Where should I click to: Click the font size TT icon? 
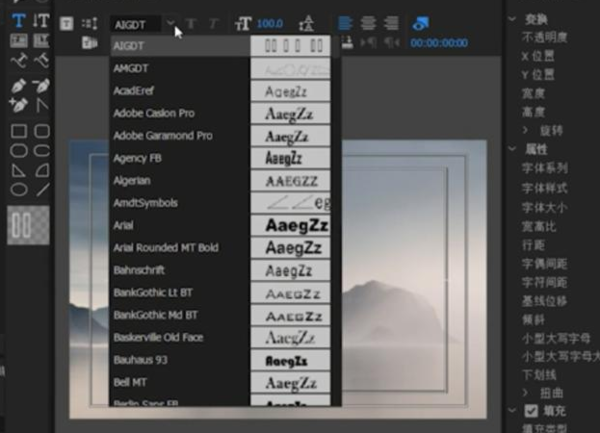click(x=243, y=24)
